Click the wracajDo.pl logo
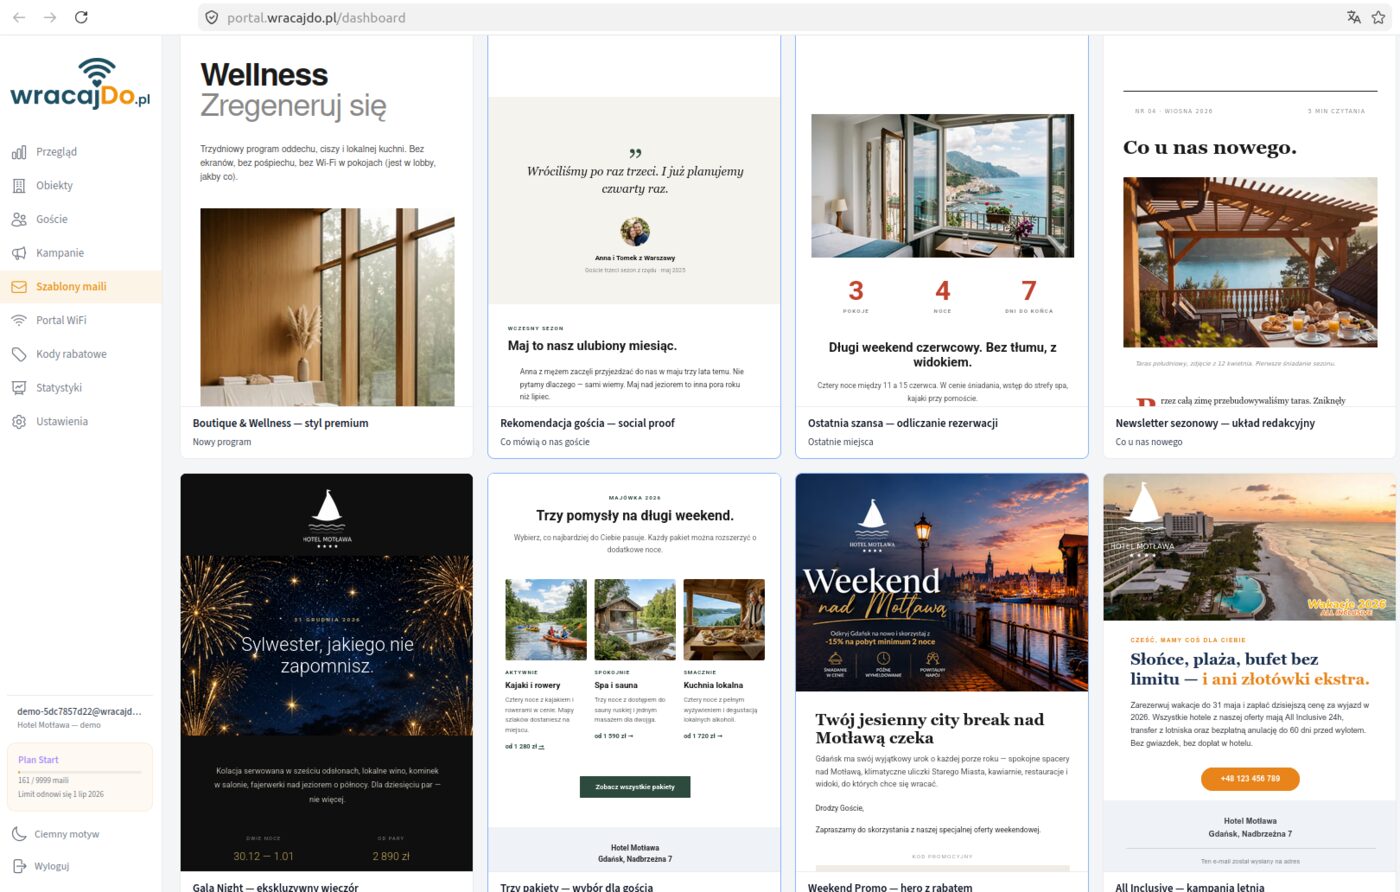Image resolution: width=1400 pixels, height=892 pixels. [x=80, y=84]
